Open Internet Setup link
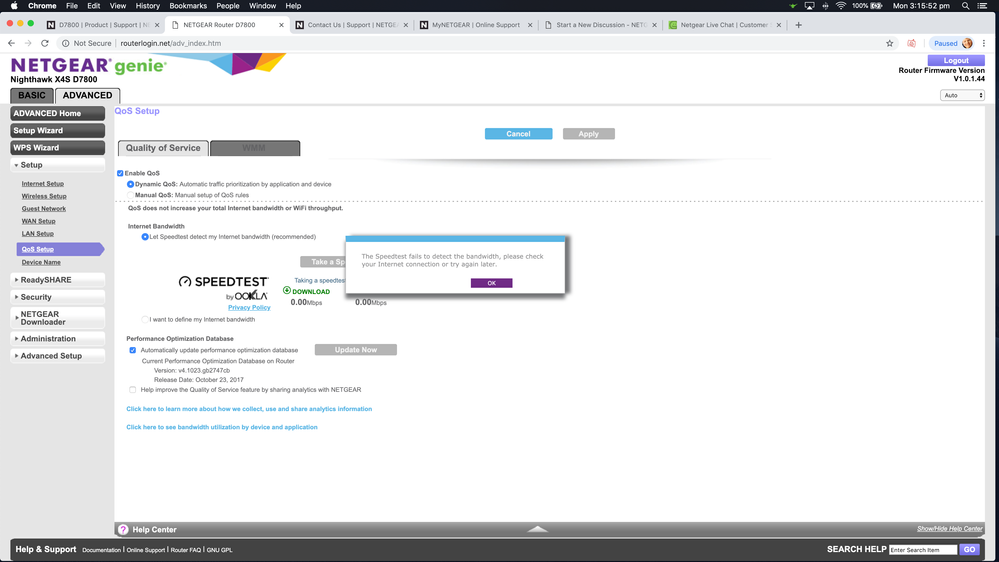999x562 pixels. 43,184
